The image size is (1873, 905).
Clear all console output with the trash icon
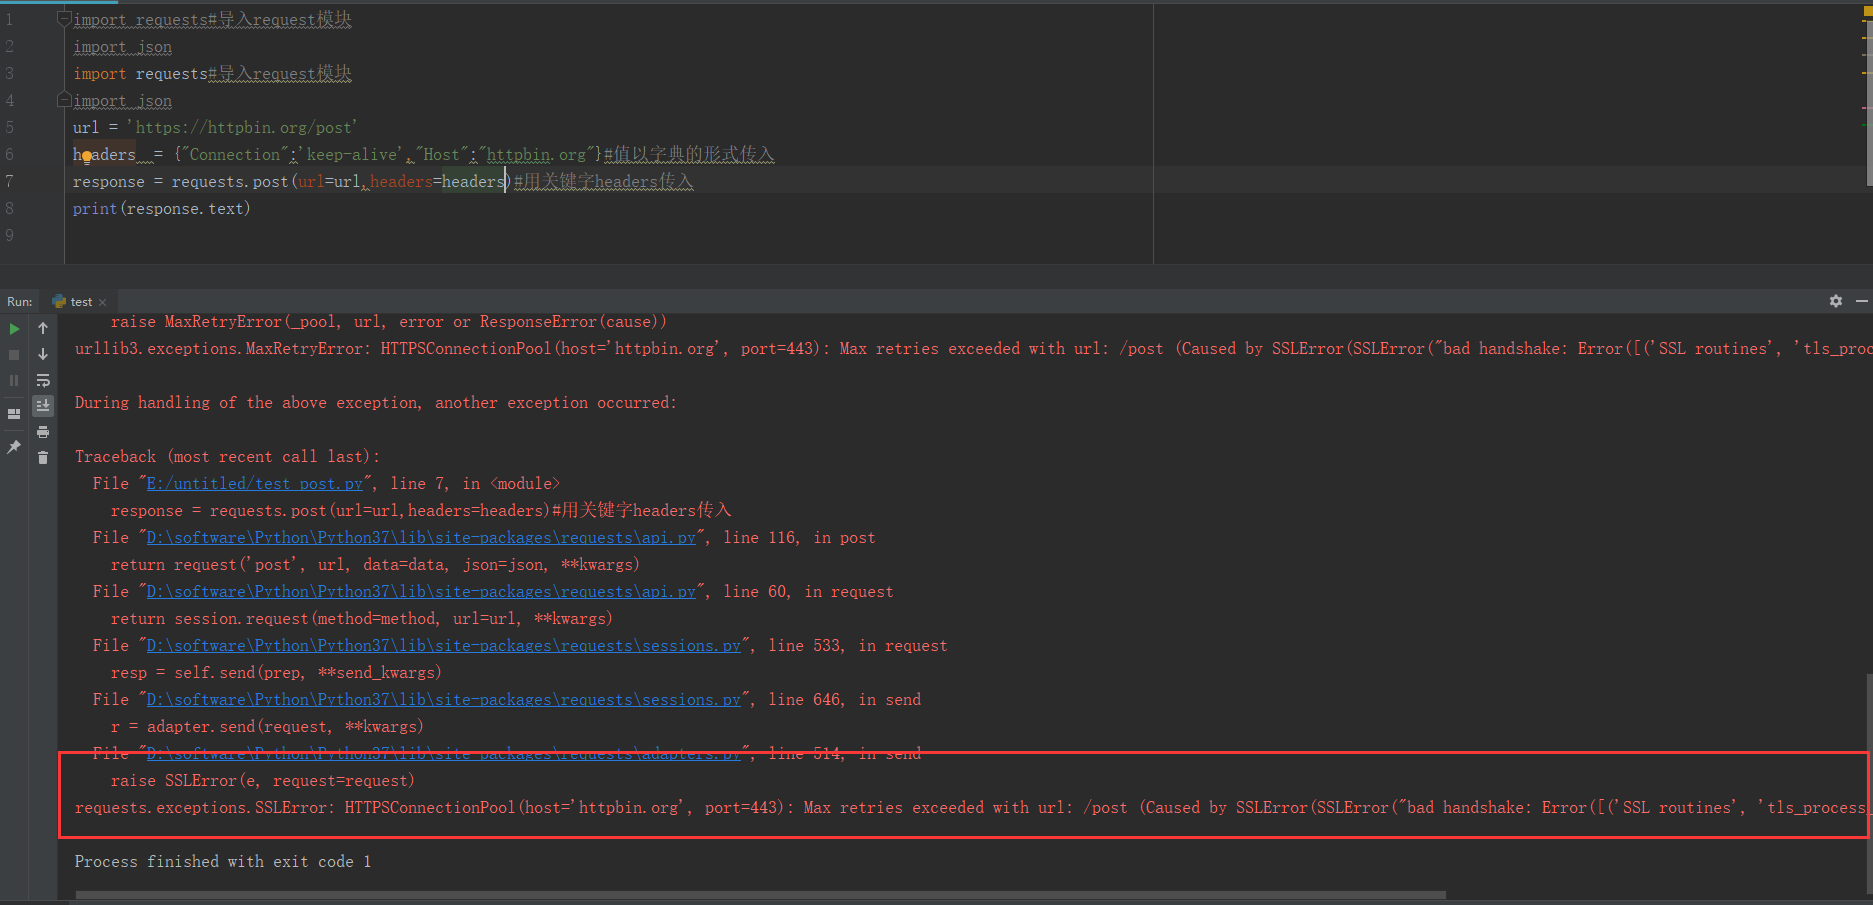pos(43,457)
